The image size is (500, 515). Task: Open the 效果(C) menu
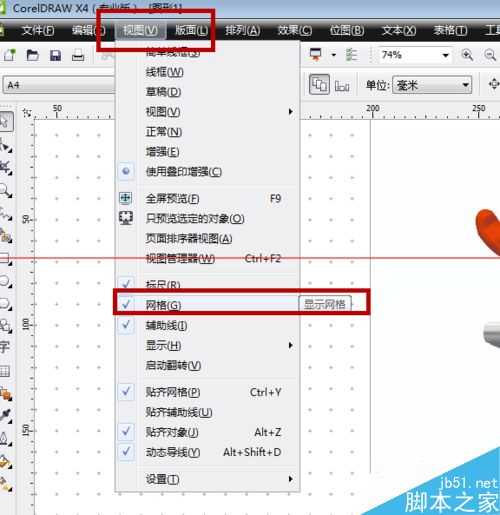[295, 31]
